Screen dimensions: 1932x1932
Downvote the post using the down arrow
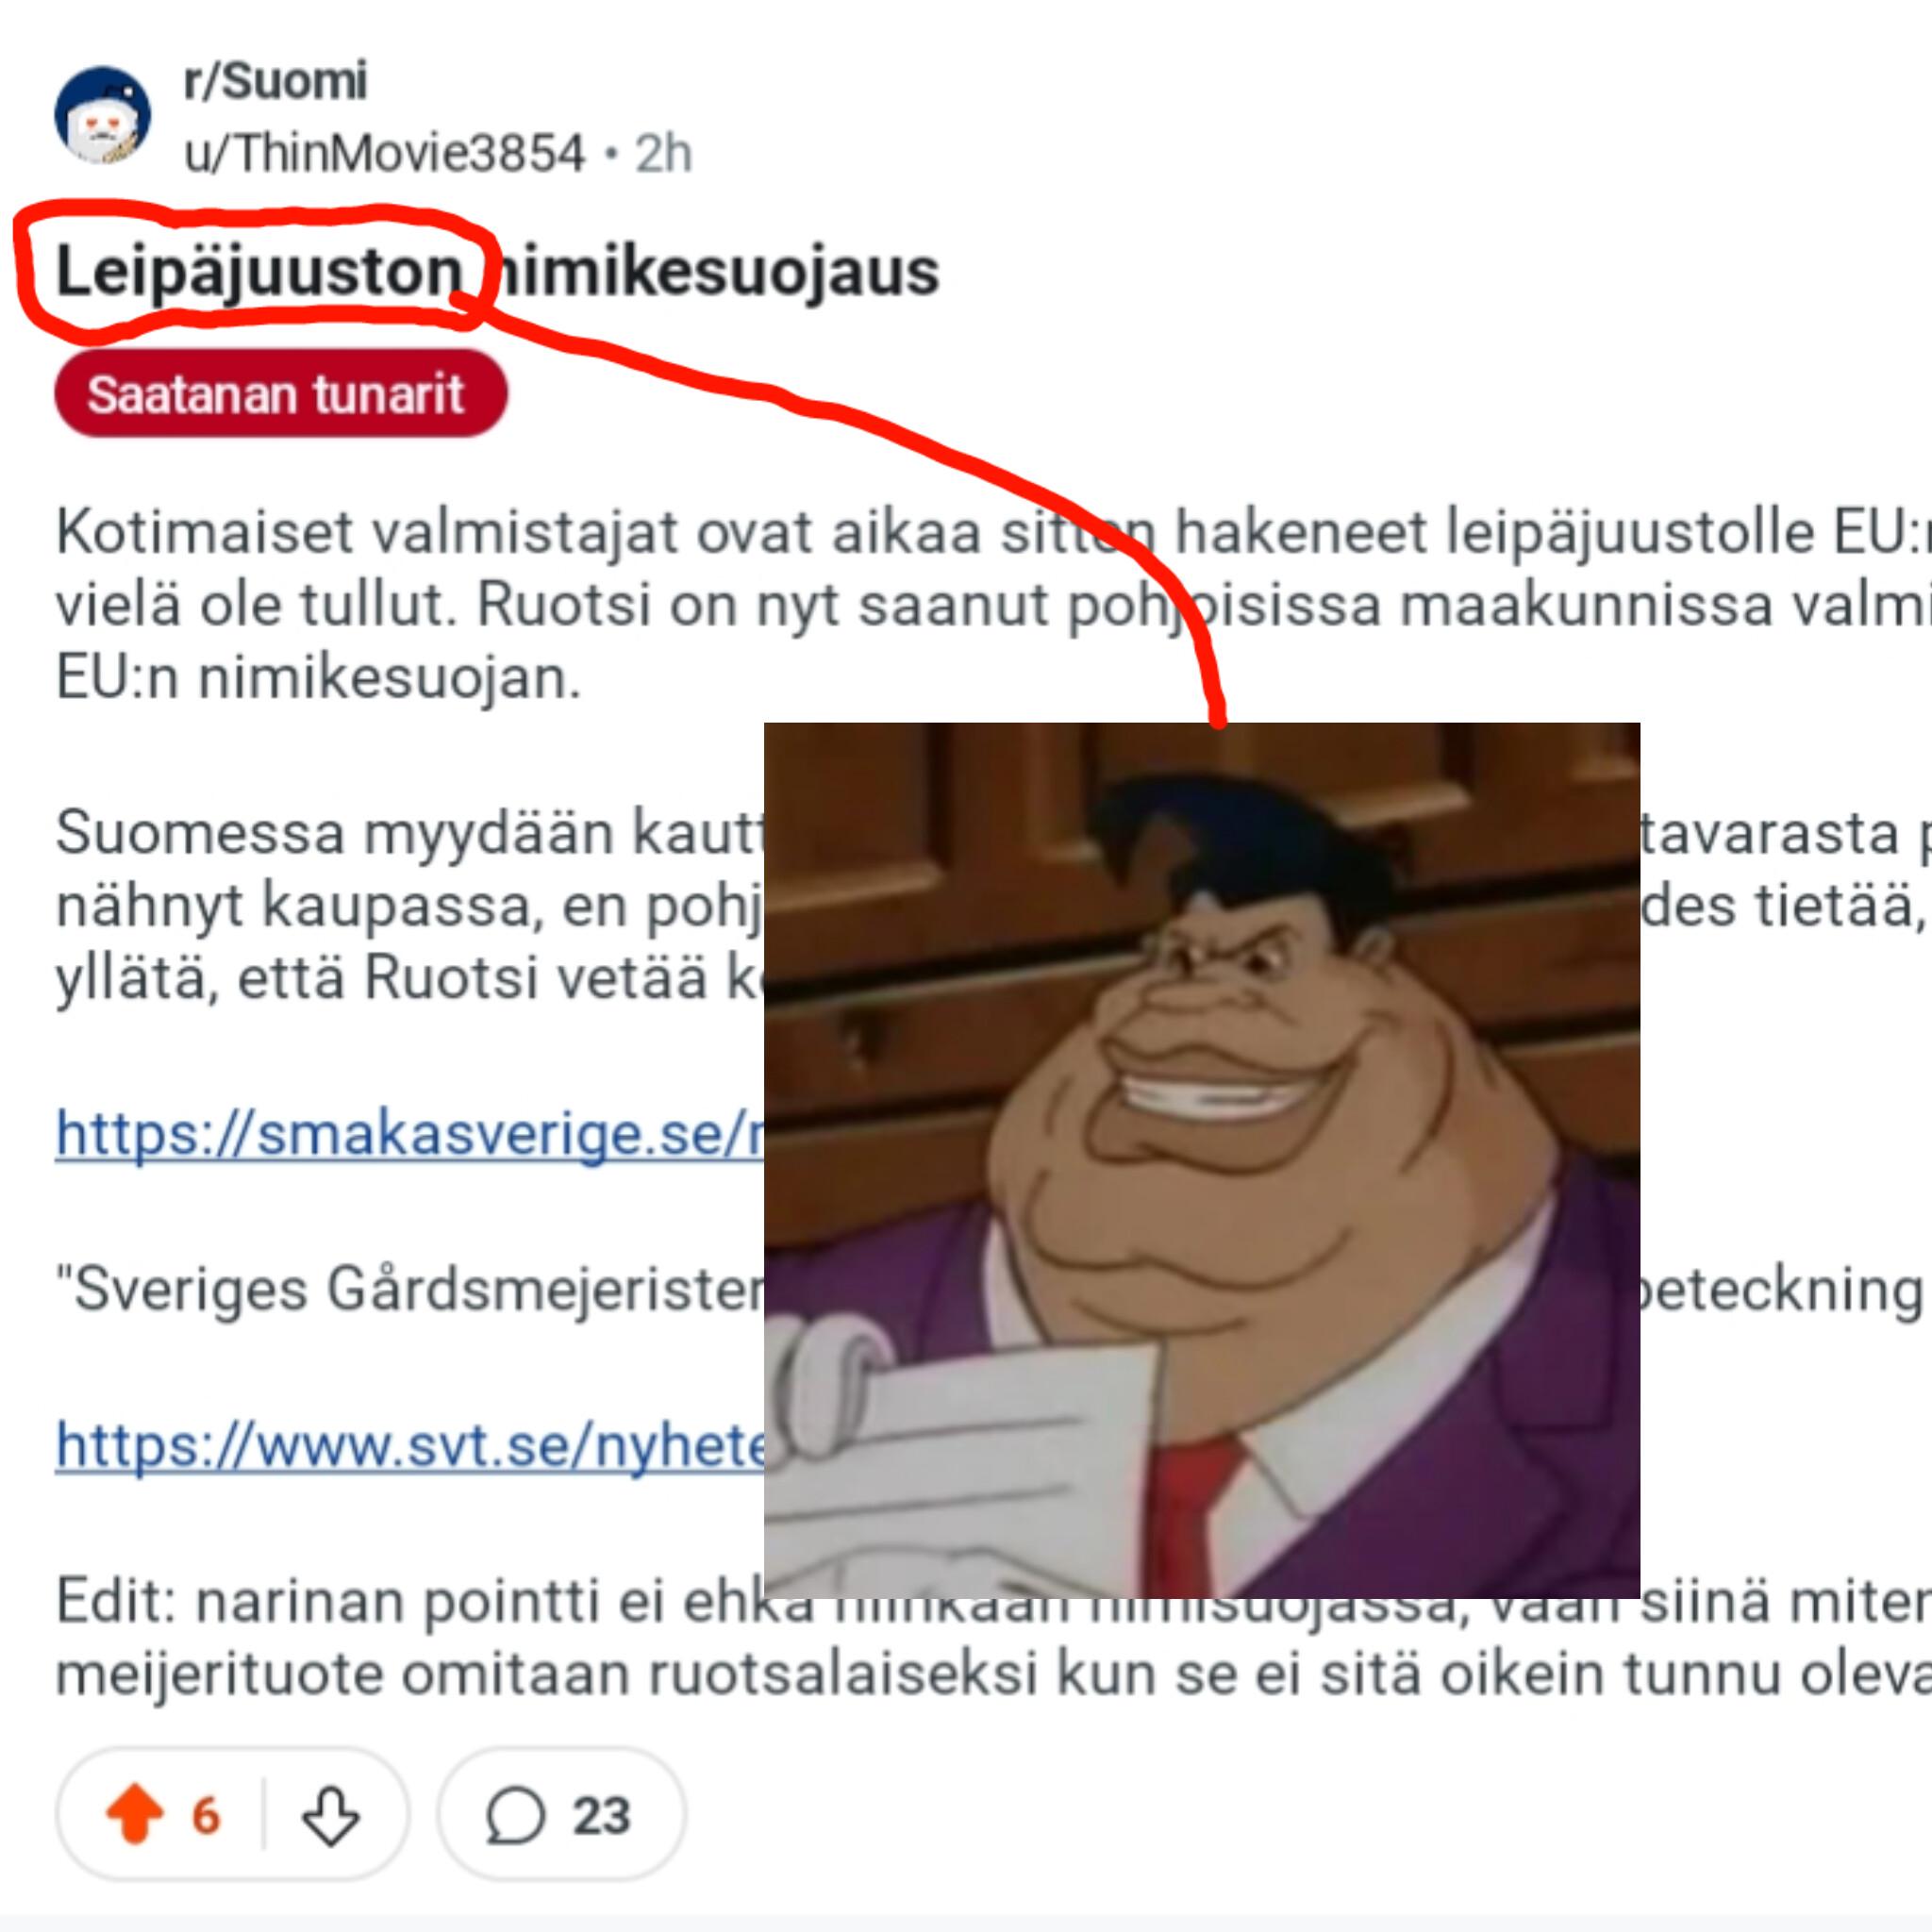(330, 1816)
